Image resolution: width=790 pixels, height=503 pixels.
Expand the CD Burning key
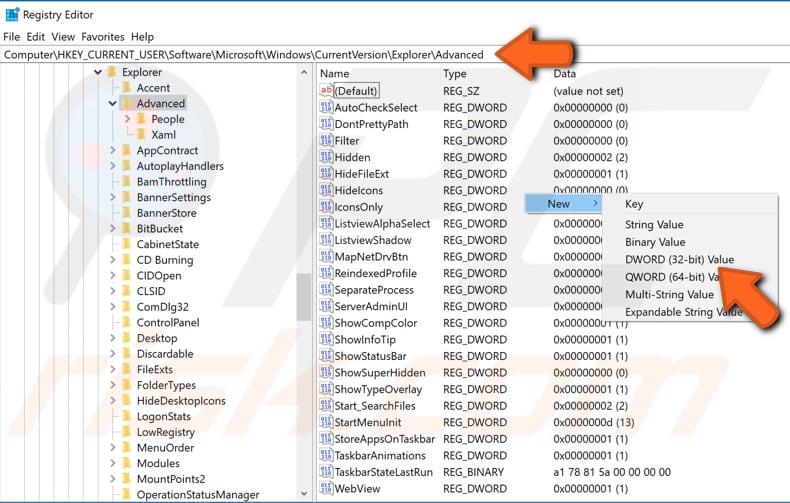[x=112, y=260]
